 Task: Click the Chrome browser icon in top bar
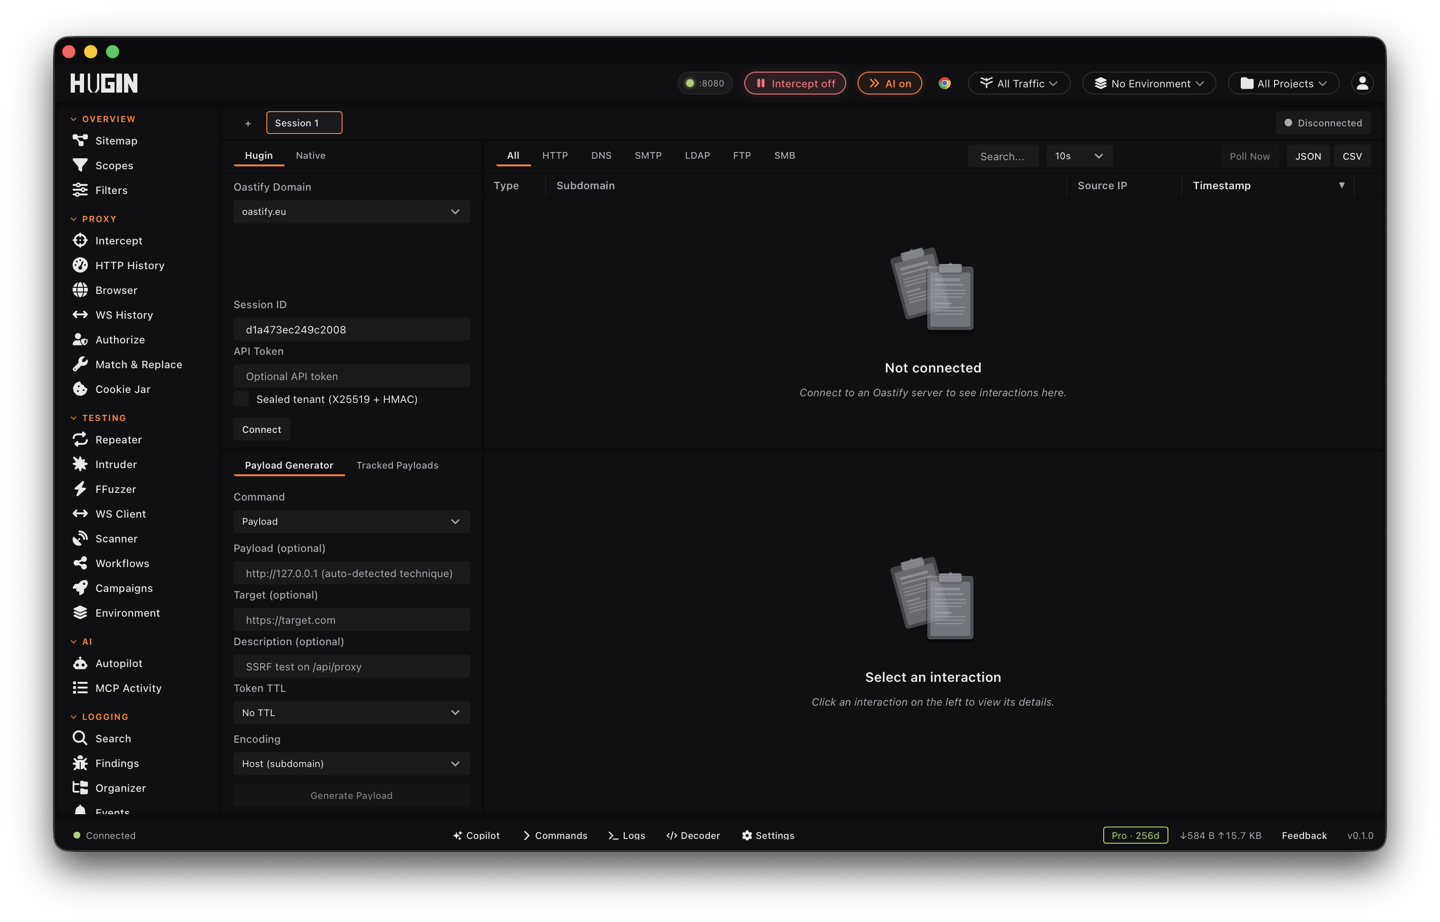pyautogui.click(x=945, y=83)
